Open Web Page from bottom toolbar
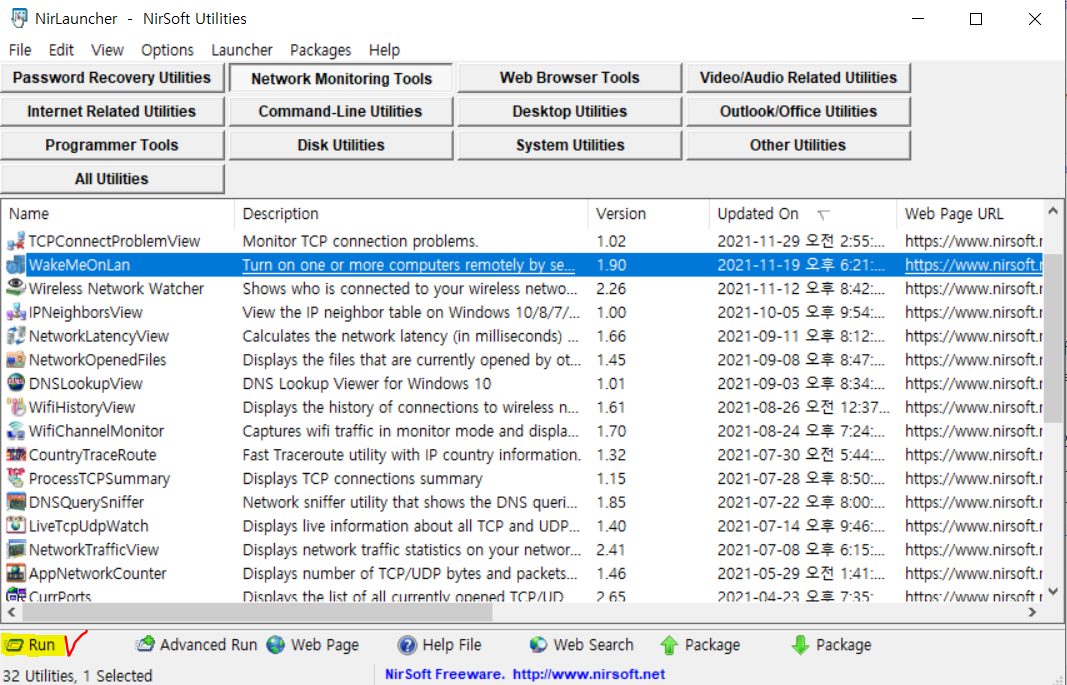The width and height of the screenshot is (1067, 685). (313, 645)
